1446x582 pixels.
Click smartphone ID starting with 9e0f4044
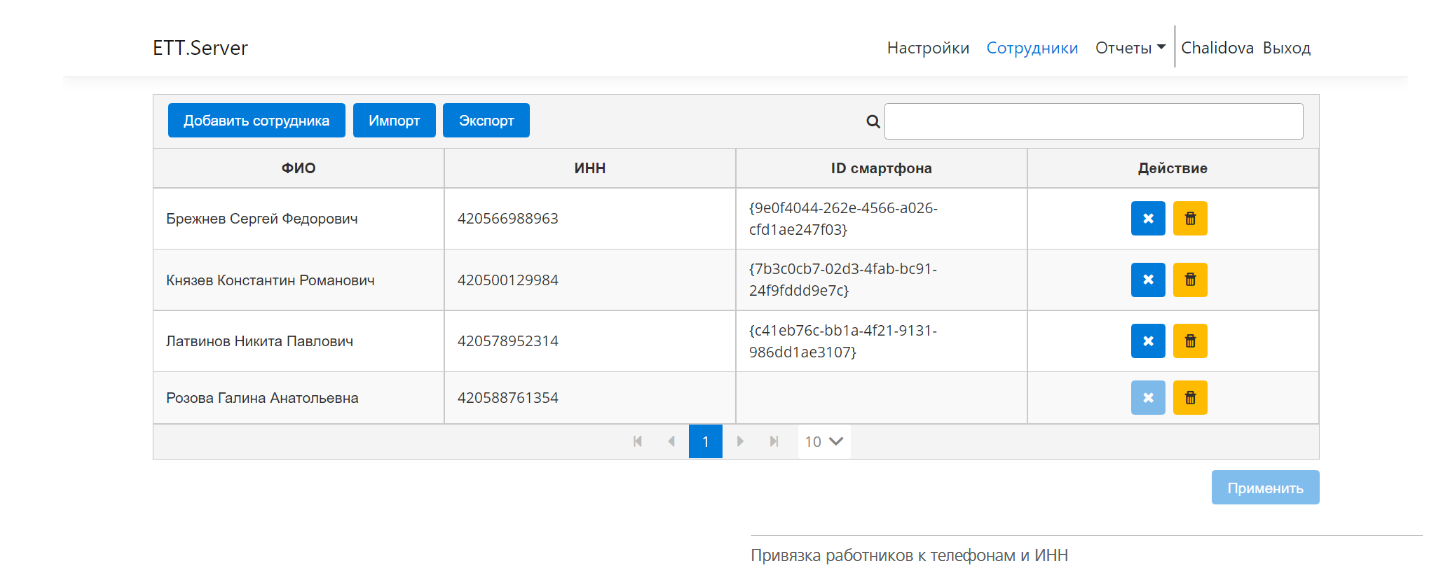tap(843, 219)
